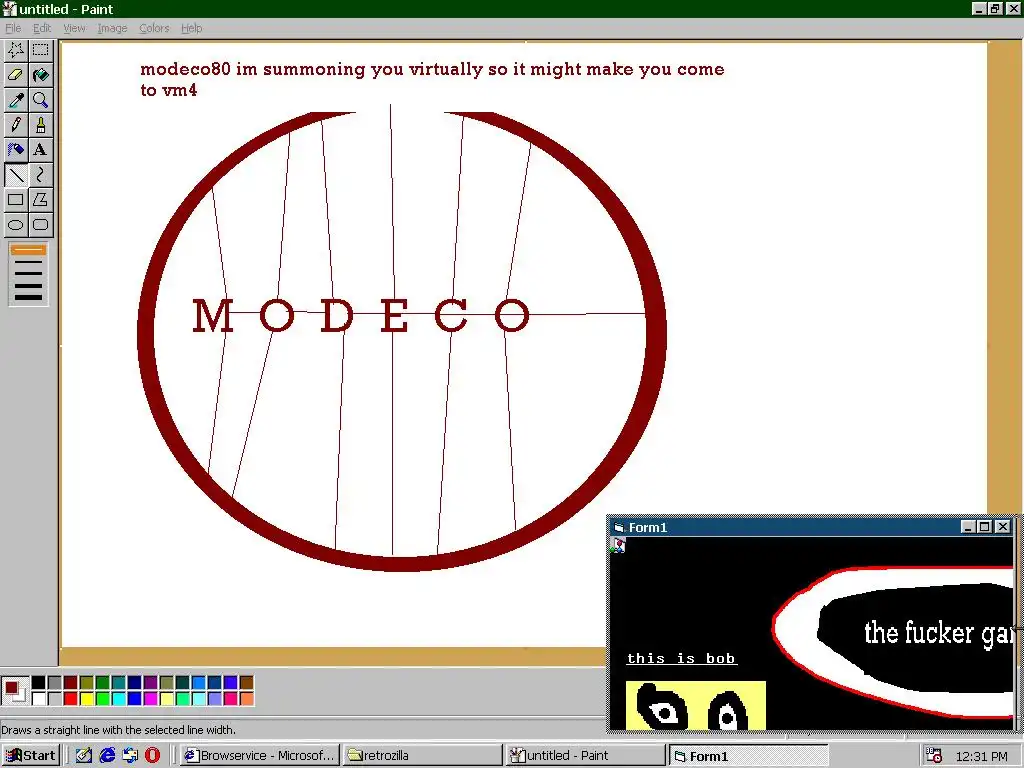Viewport: 1024px width, 768px height.
Task: Select the Text tool
Action: (x=40, y=150)
